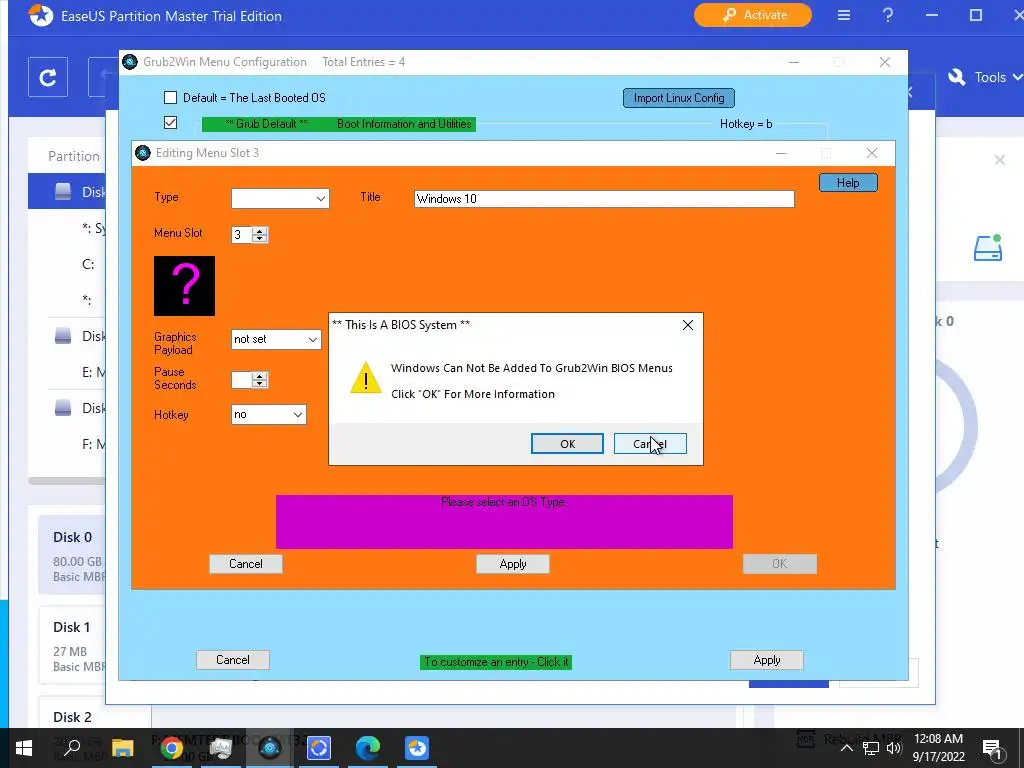The image size is (1024, 768).
Task: Increase Pause Seconds with the up arrow
Action: (260, 376)
